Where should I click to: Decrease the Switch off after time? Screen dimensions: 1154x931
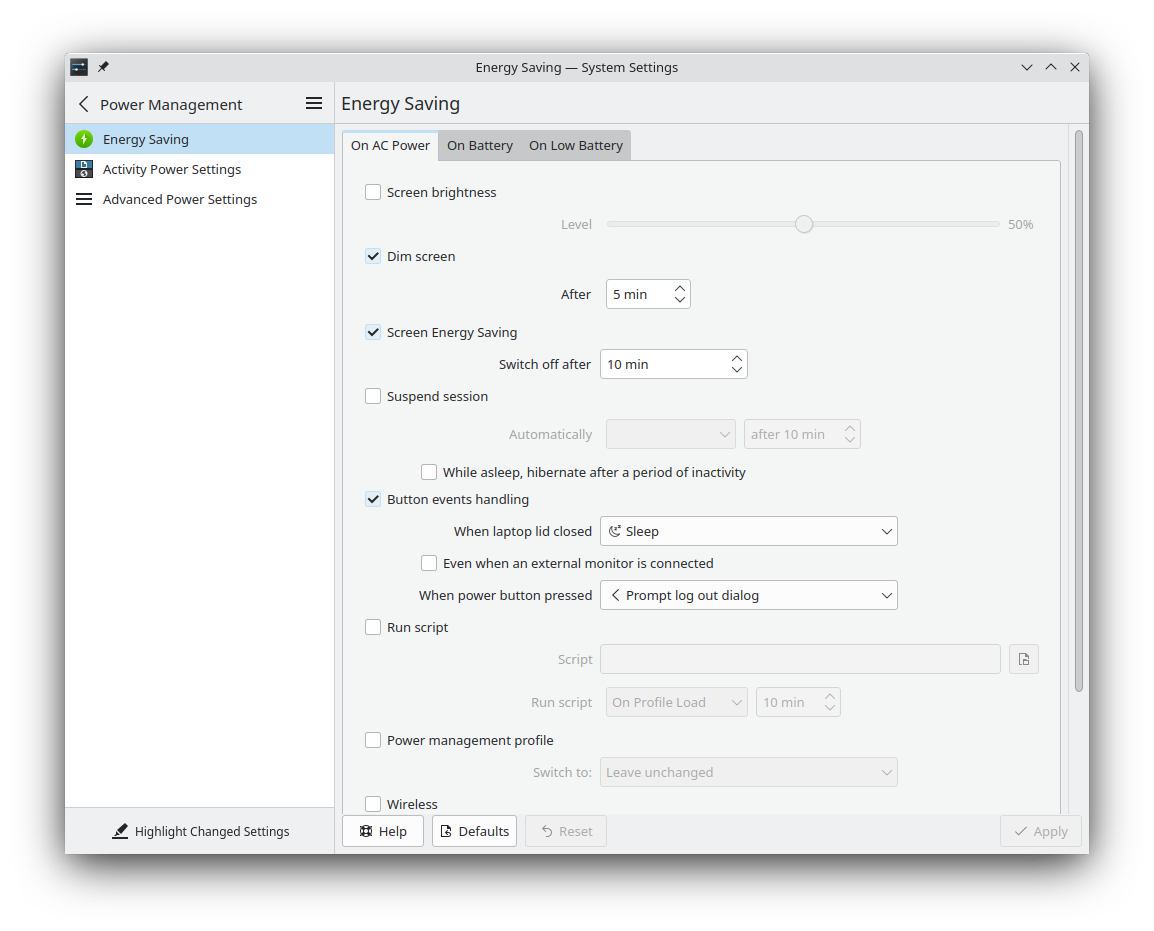737,370
